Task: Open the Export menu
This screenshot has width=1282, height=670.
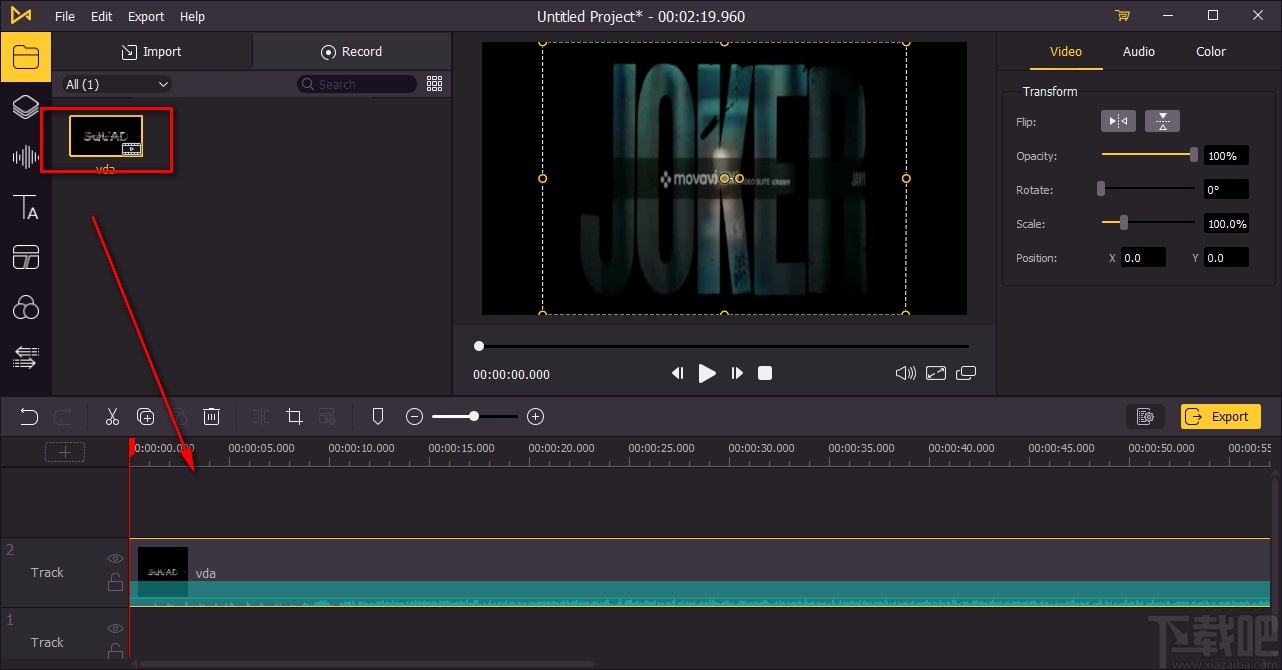Action: click(x=146, y=16)
